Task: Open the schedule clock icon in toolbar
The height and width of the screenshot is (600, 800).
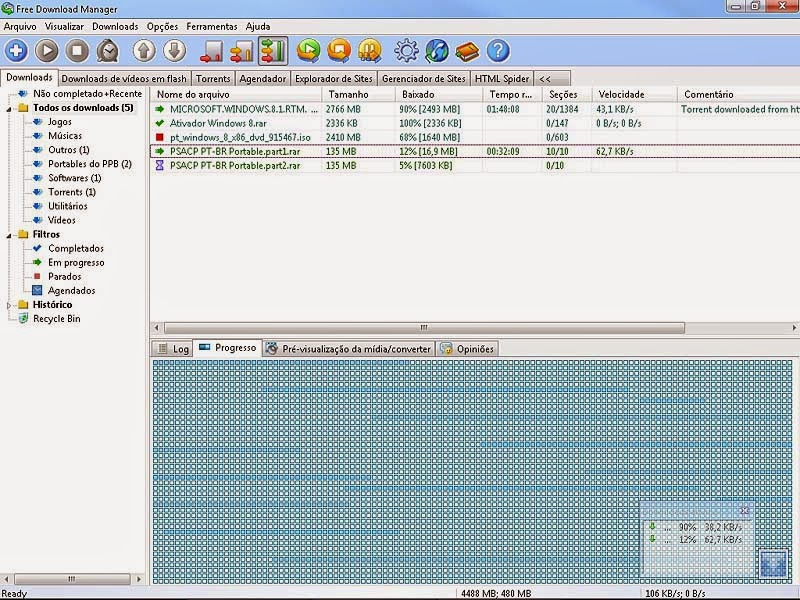Action: pos(108,51)
